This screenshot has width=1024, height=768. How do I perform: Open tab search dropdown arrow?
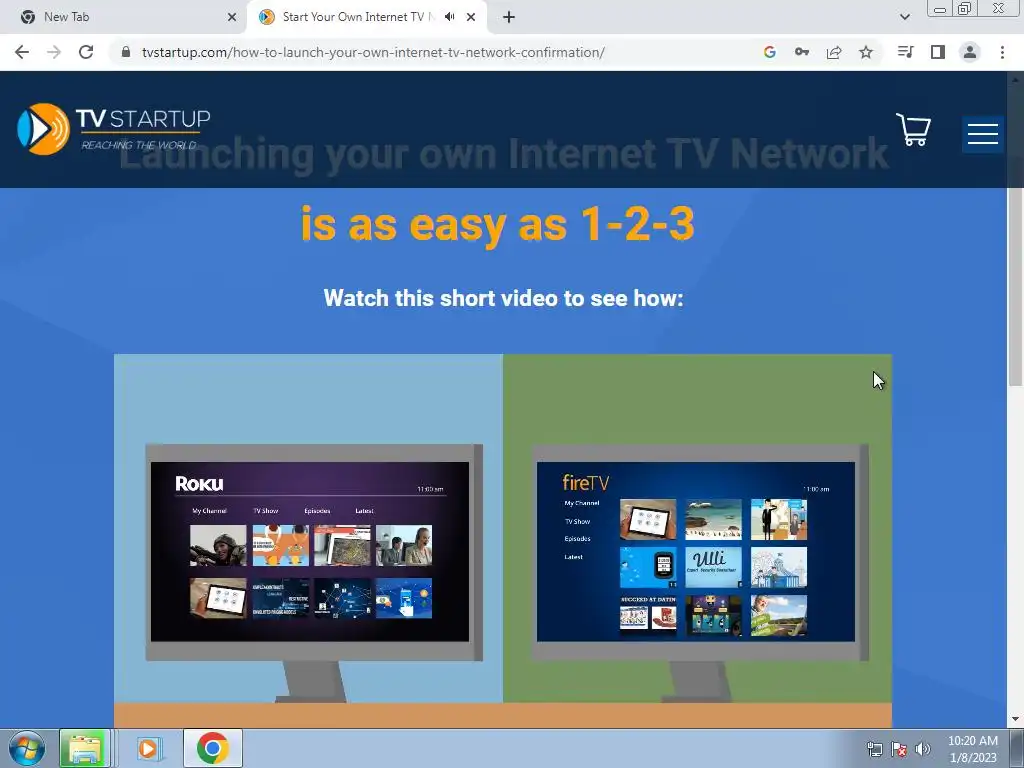(904, 17)
